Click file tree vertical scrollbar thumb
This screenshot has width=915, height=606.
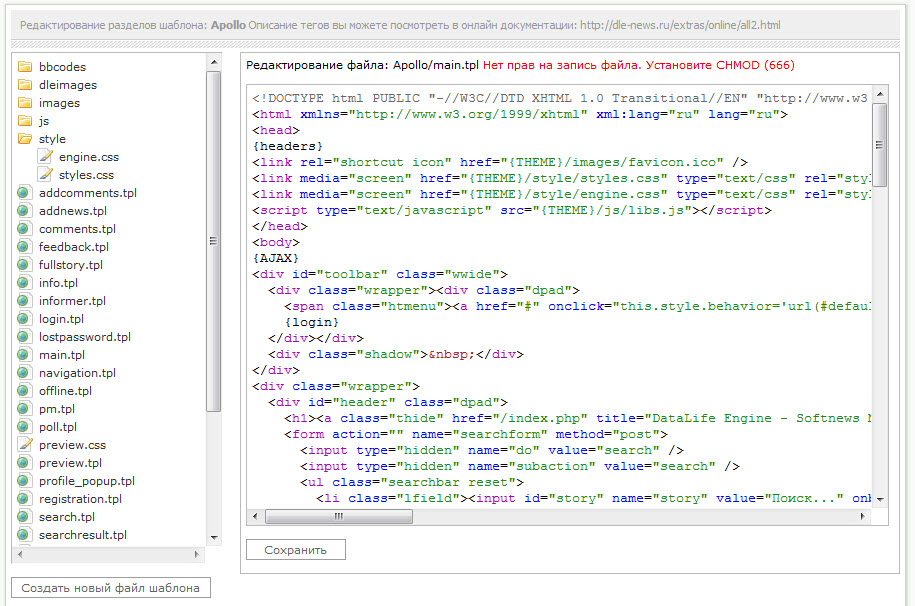click(214, 241)
